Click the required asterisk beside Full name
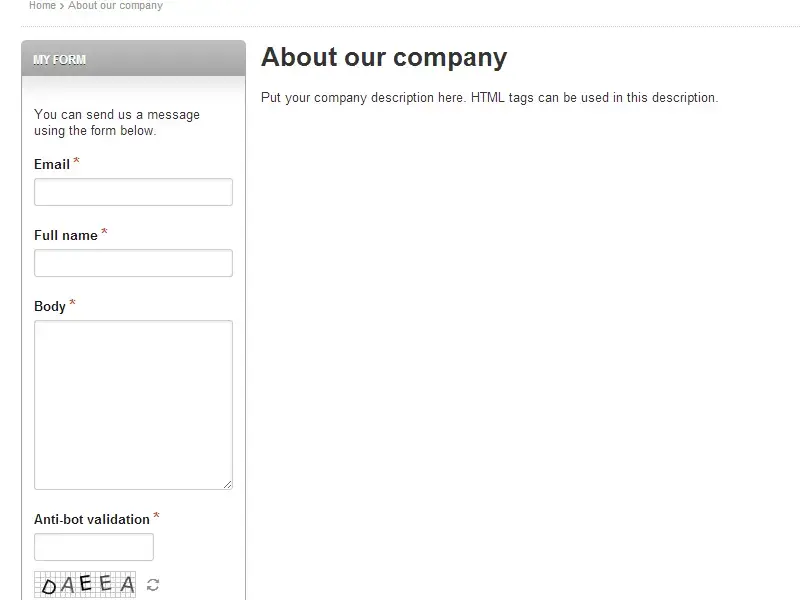The height and width of the screenshot is (600, 800). [x=104, y=233]
